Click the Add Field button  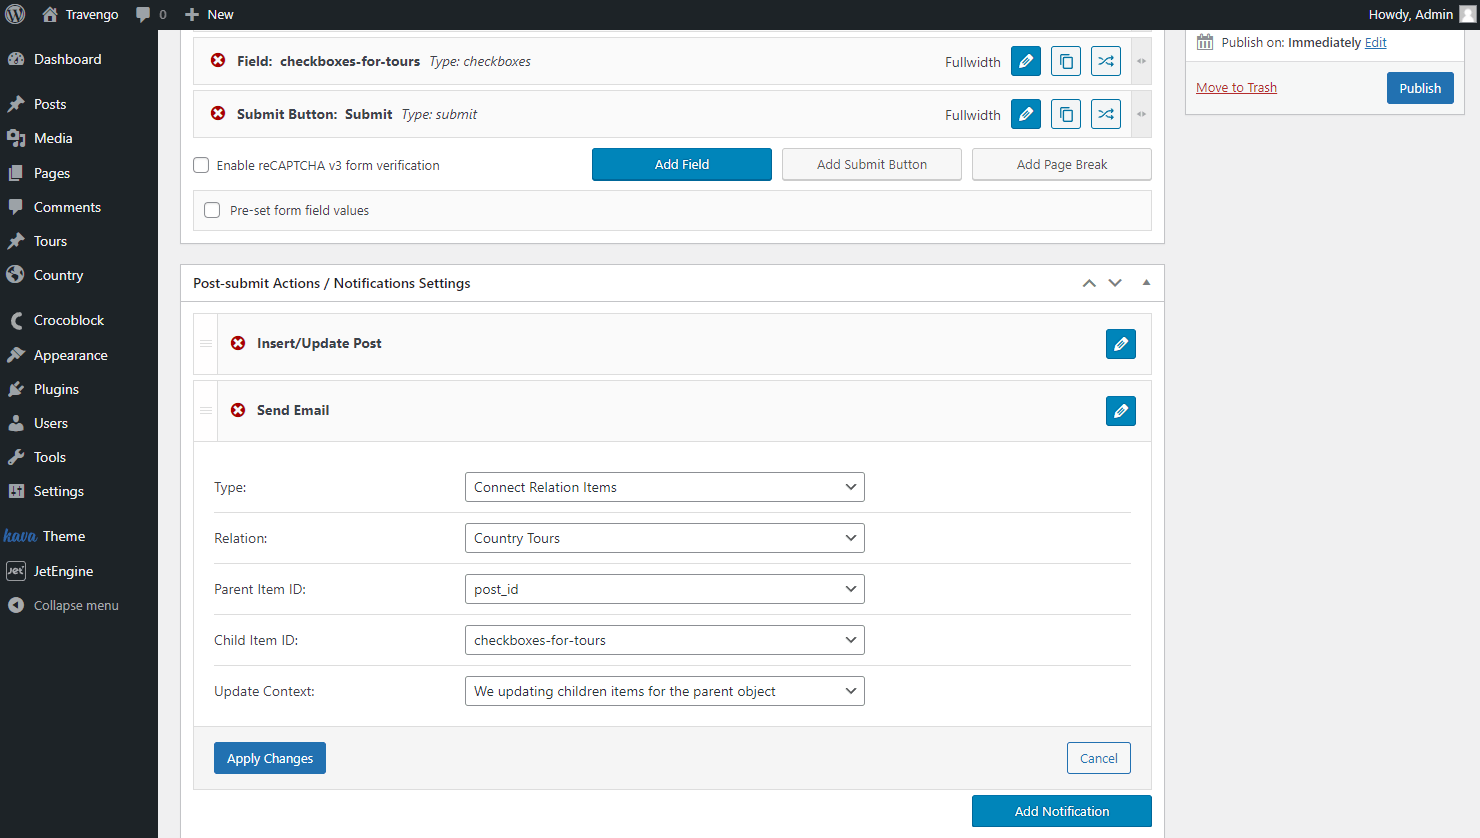coord(682,164)
